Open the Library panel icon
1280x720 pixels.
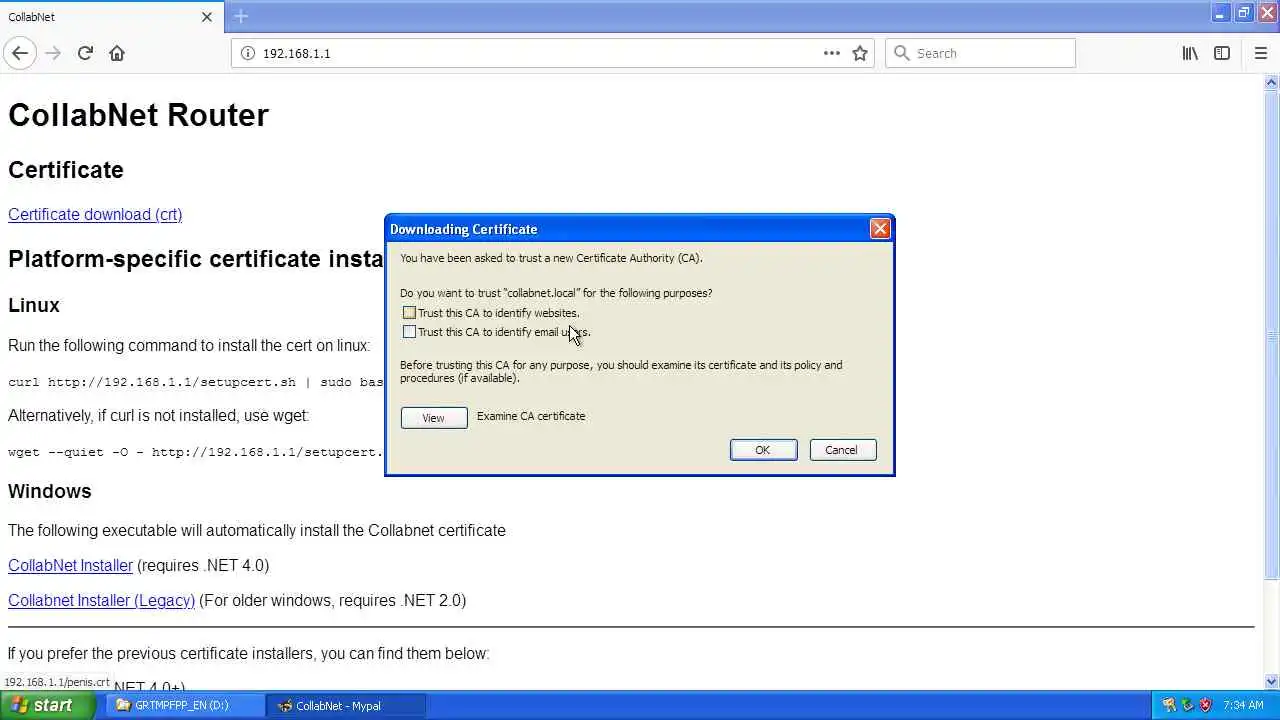[1190, 53]
